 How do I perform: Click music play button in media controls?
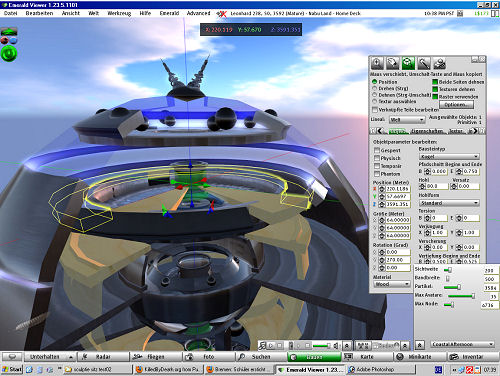click(271, 345)
